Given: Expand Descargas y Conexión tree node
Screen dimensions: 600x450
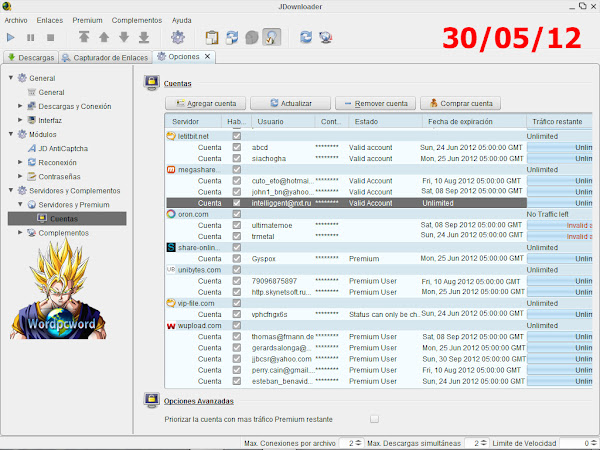Looking at the screenshot, I should [x=20, y=106].
